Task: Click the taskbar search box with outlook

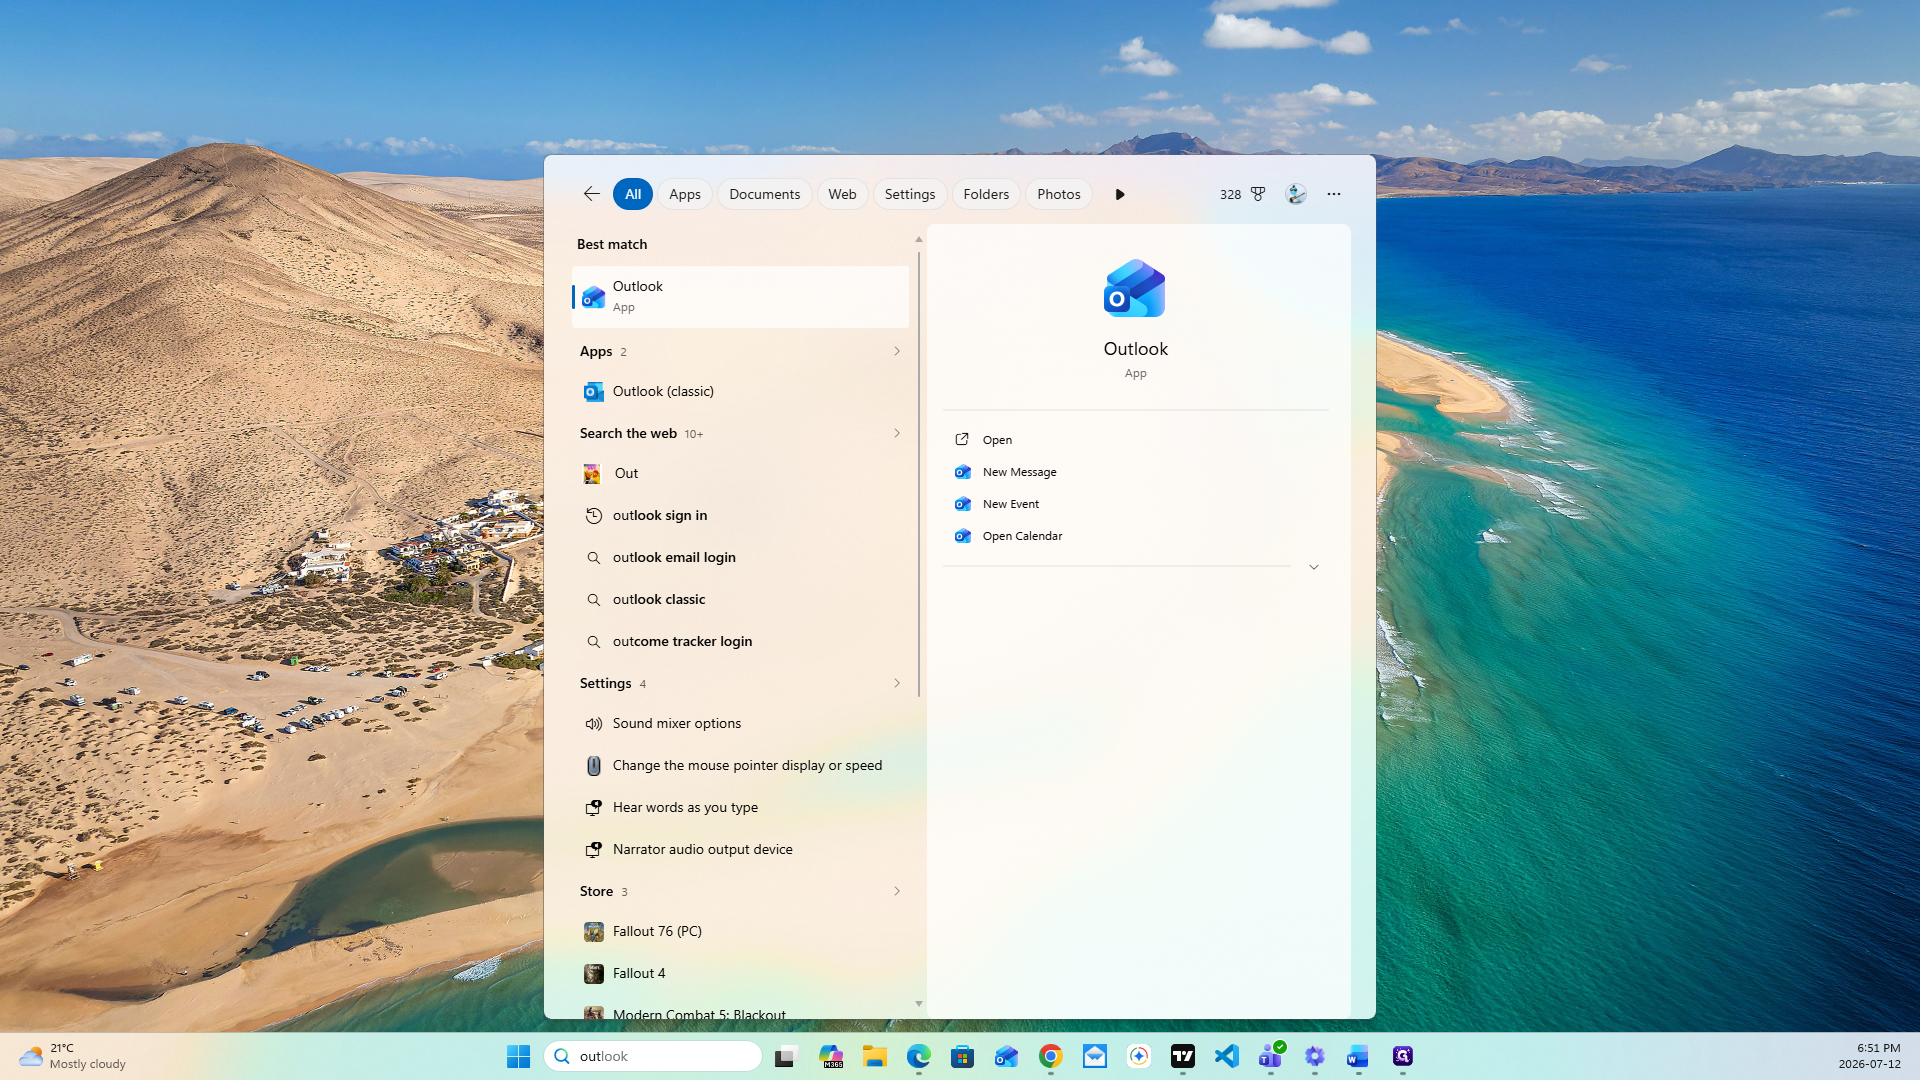Action: 653,1056
